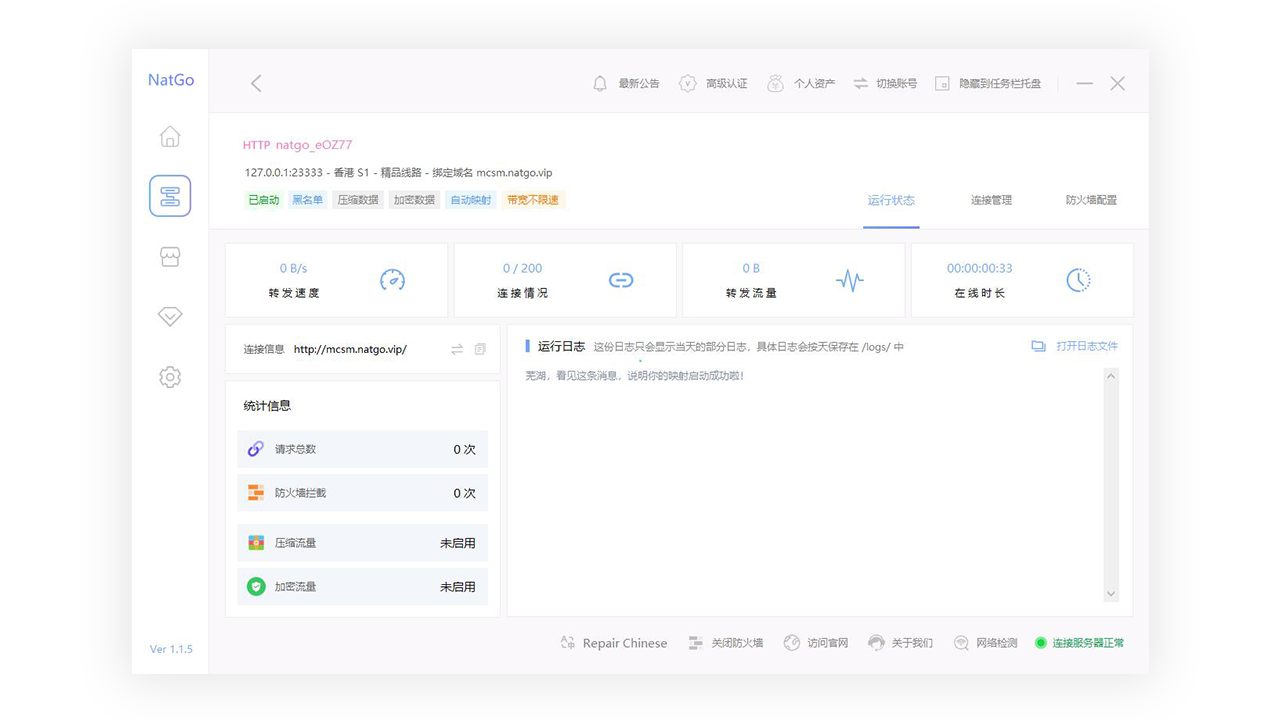Viewport: 1280px width, 720px height.
Task: Click Repair Chinese at bottom
Action: click(614, 643)
